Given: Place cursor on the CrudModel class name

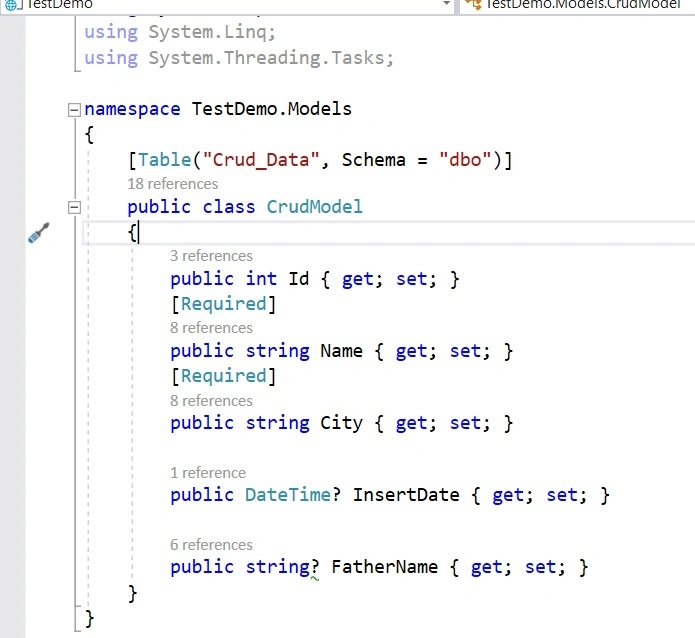Looking at the screenshot, I should tap(315, 207).
